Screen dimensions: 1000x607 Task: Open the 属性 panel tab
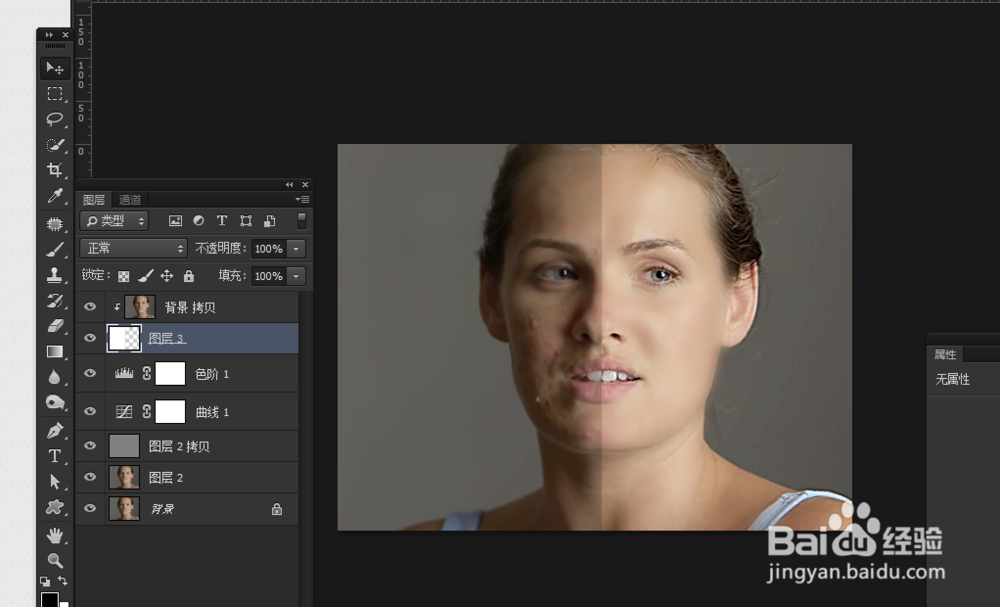945,354
